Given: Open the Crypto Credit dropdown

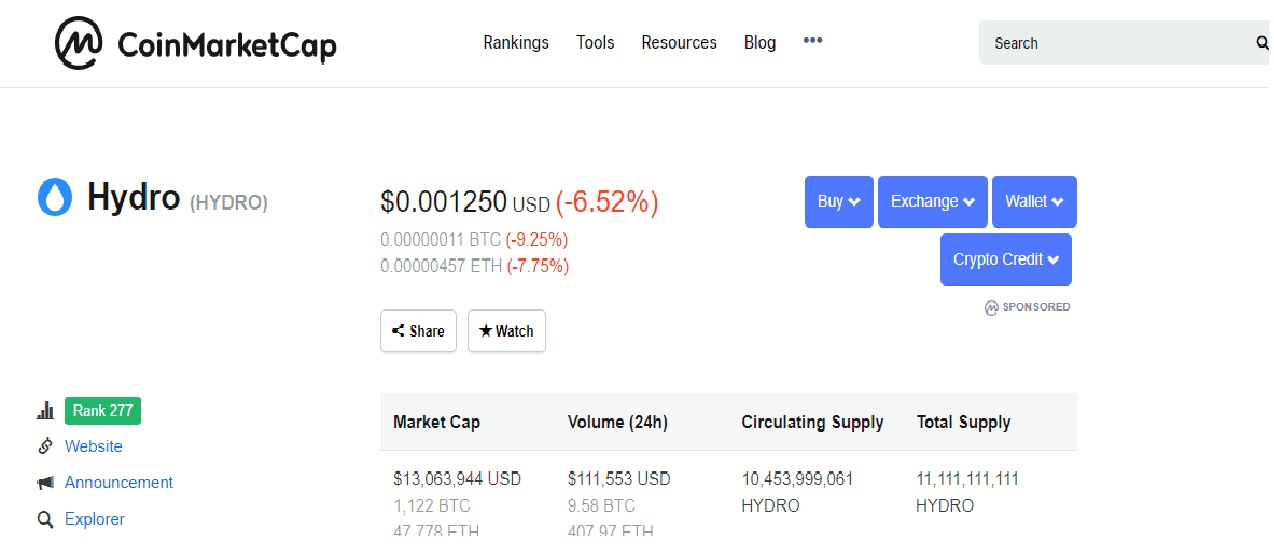Looking at the screenshot, I should coord(1005,260).
